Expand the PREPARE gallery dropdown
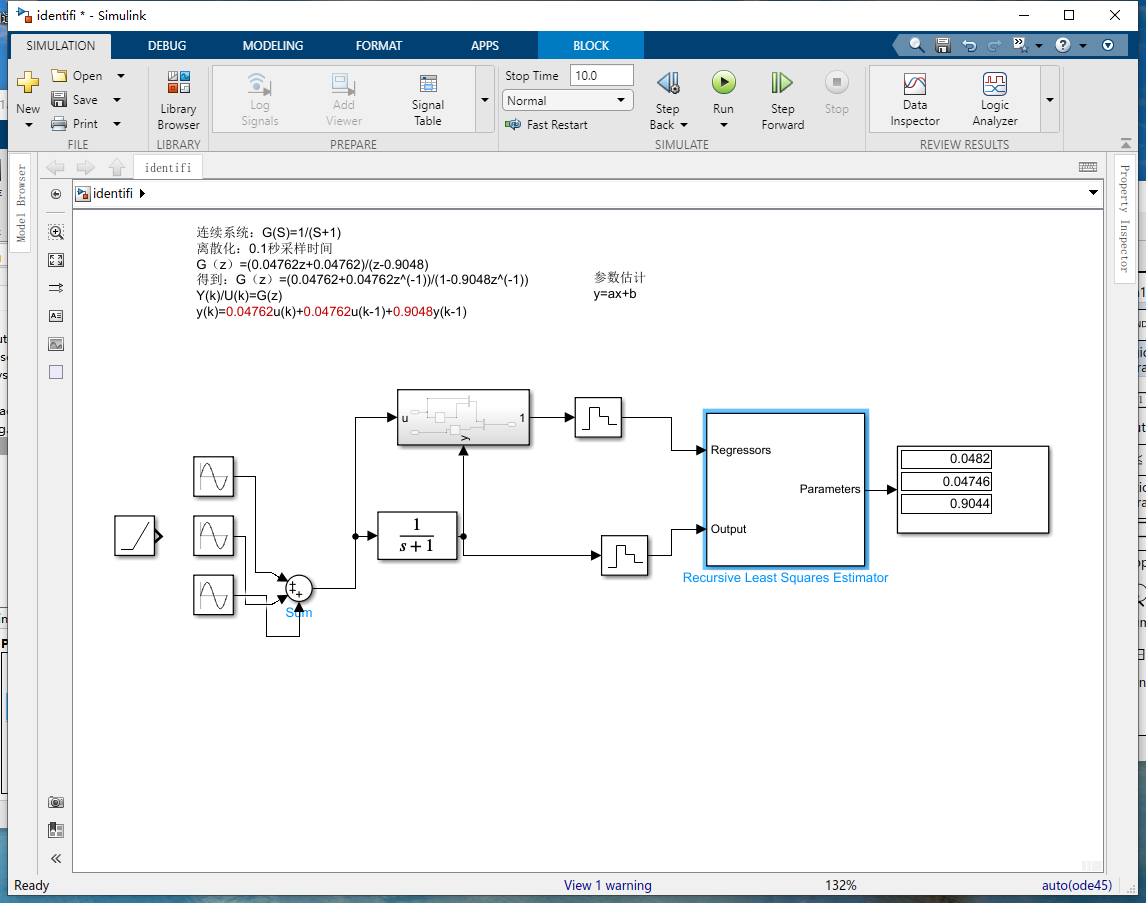The height and width of the screenshot is (903, 1146). tap(485, 100)
